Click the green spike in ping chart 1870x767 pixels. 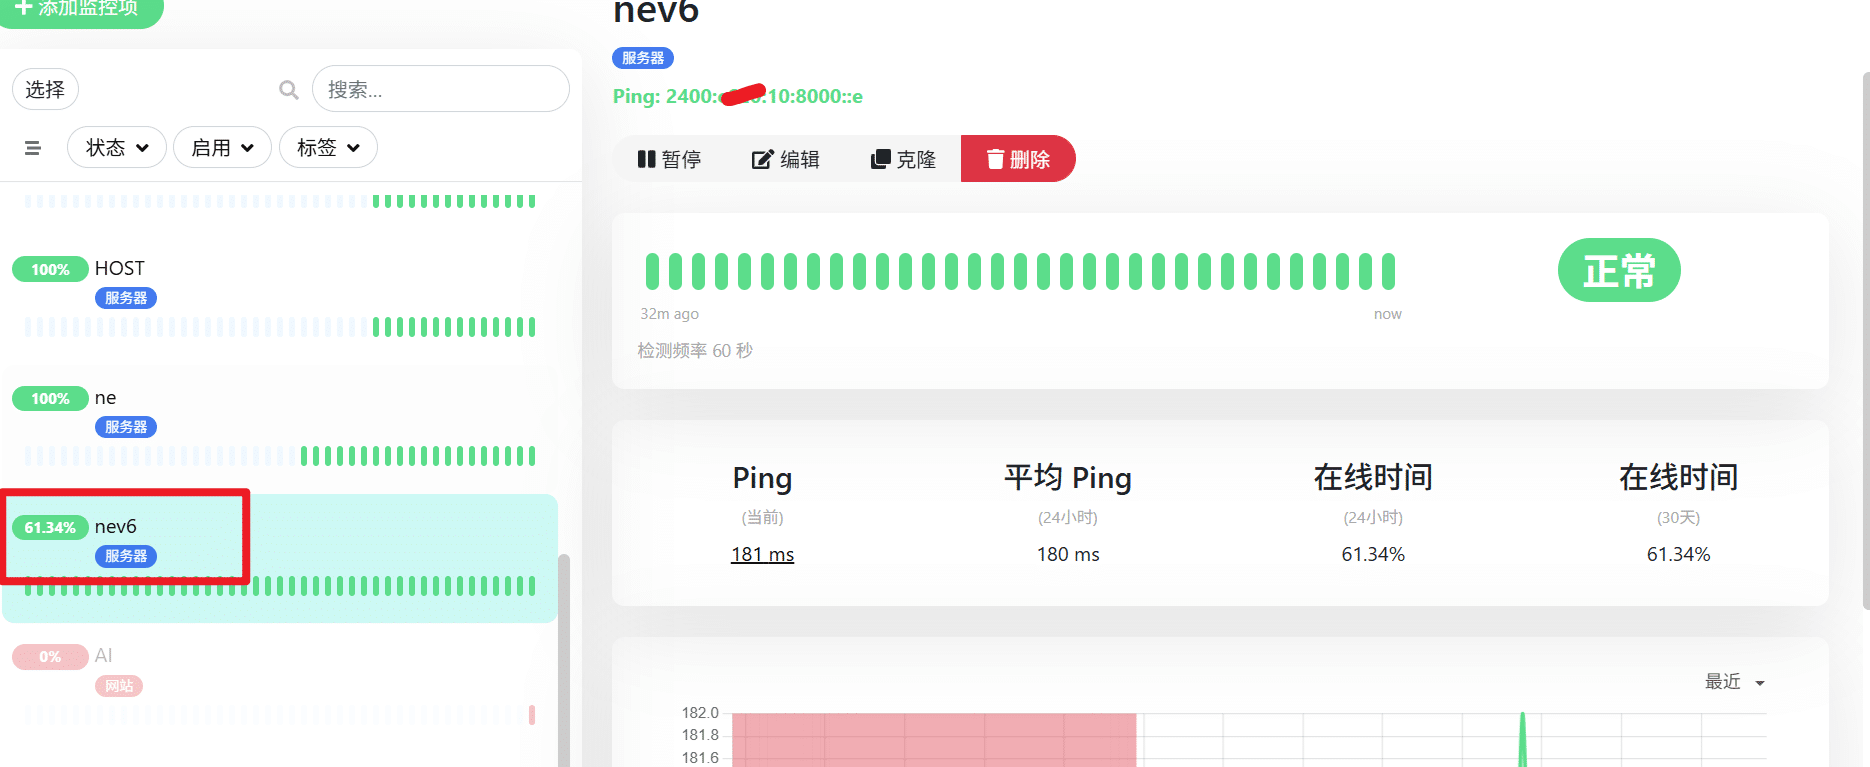point(1523,740)
